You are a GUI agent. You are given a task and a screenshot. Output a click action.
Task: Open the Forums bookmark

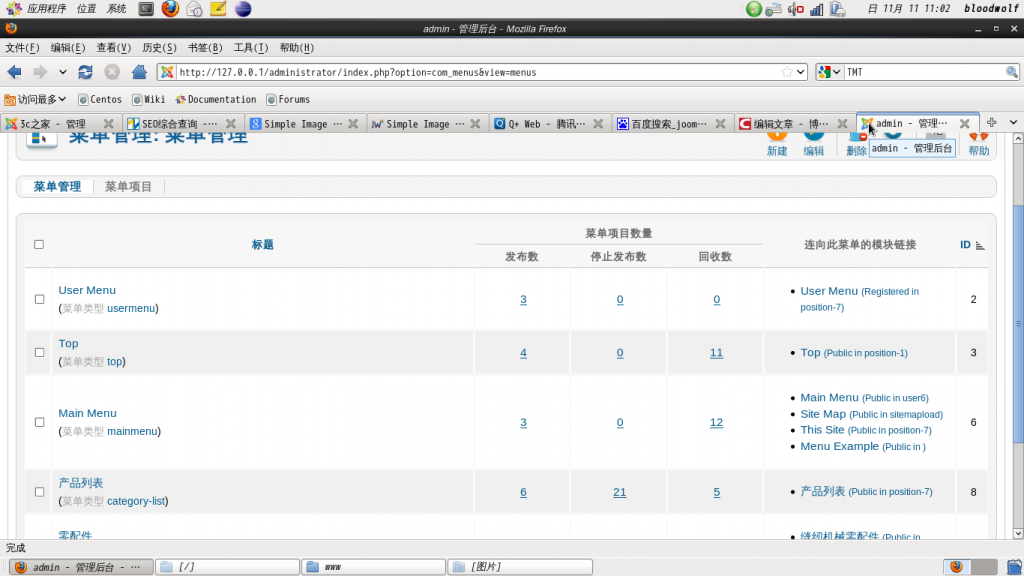(288, 99)
